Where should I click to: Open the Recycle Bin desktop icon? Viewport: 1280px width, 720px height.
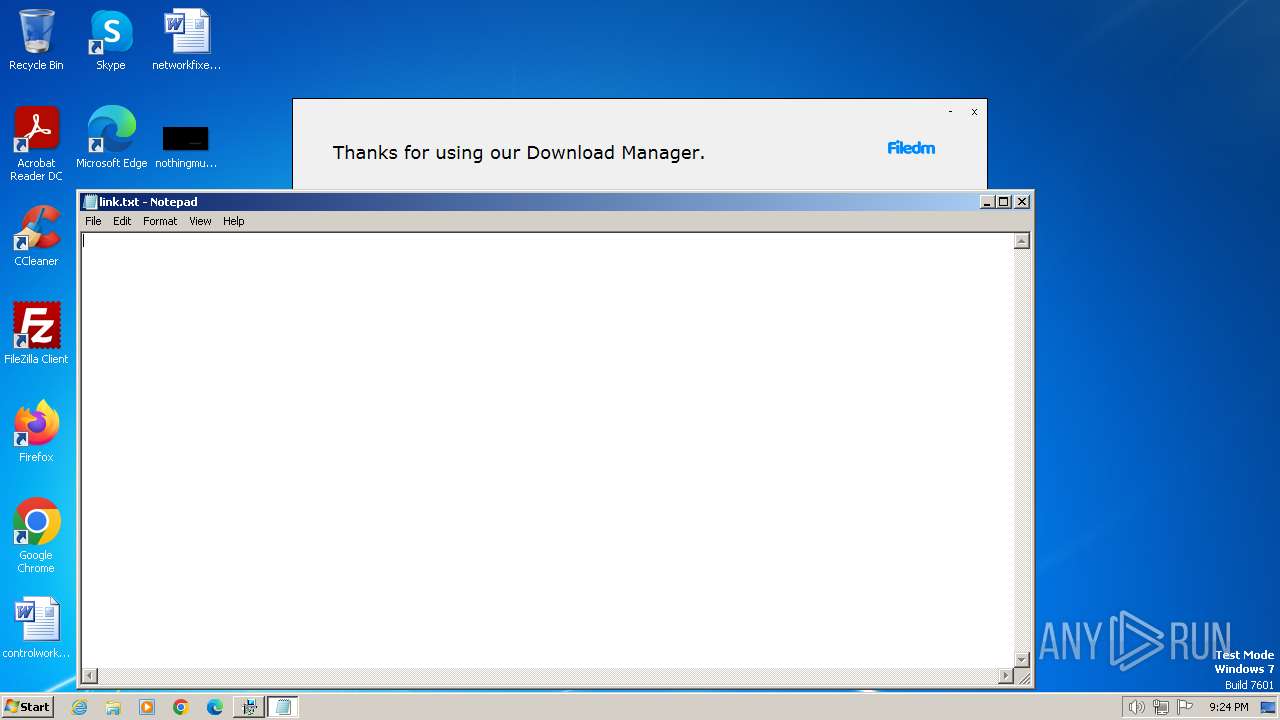pyautogui.click(x=36, y=40)
